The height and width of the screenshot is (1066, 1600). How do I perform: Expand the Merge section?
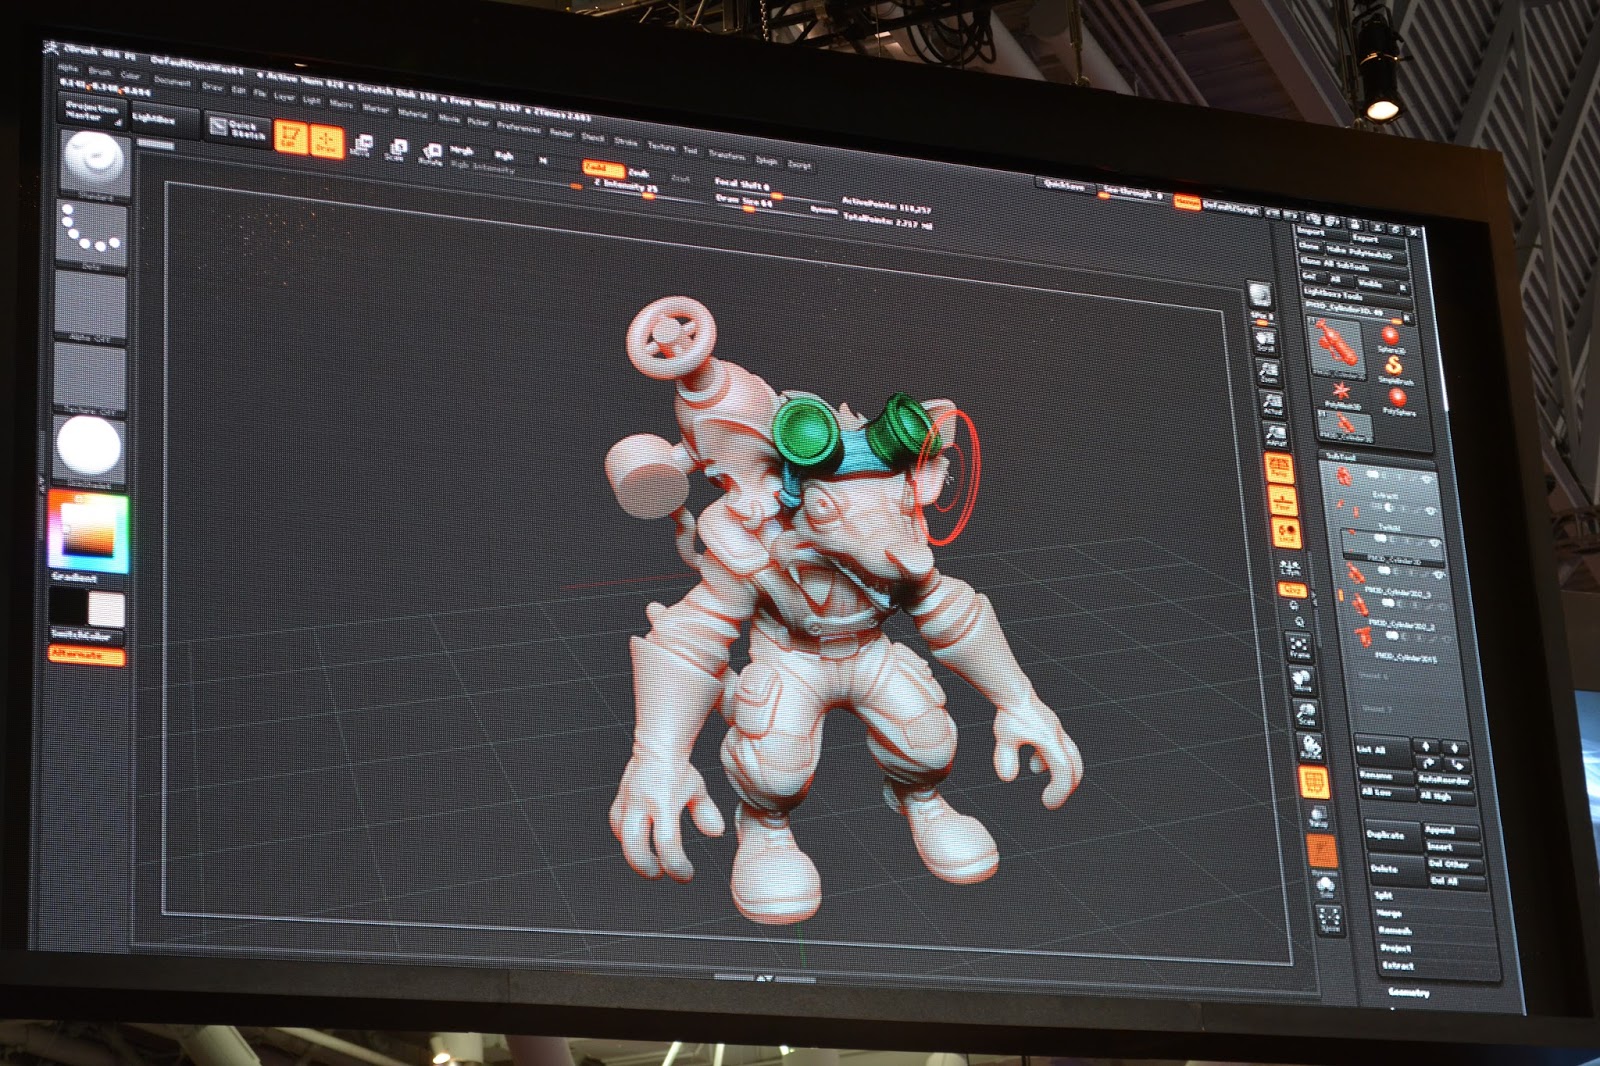[x=1388, y=913]
